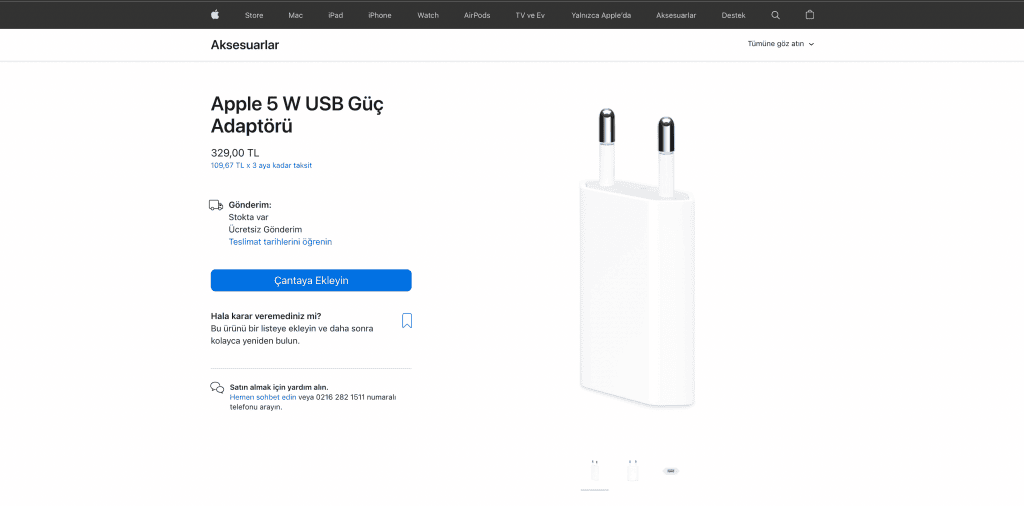Open the Aksesuarlar page heading link

[x=245, y=45]
